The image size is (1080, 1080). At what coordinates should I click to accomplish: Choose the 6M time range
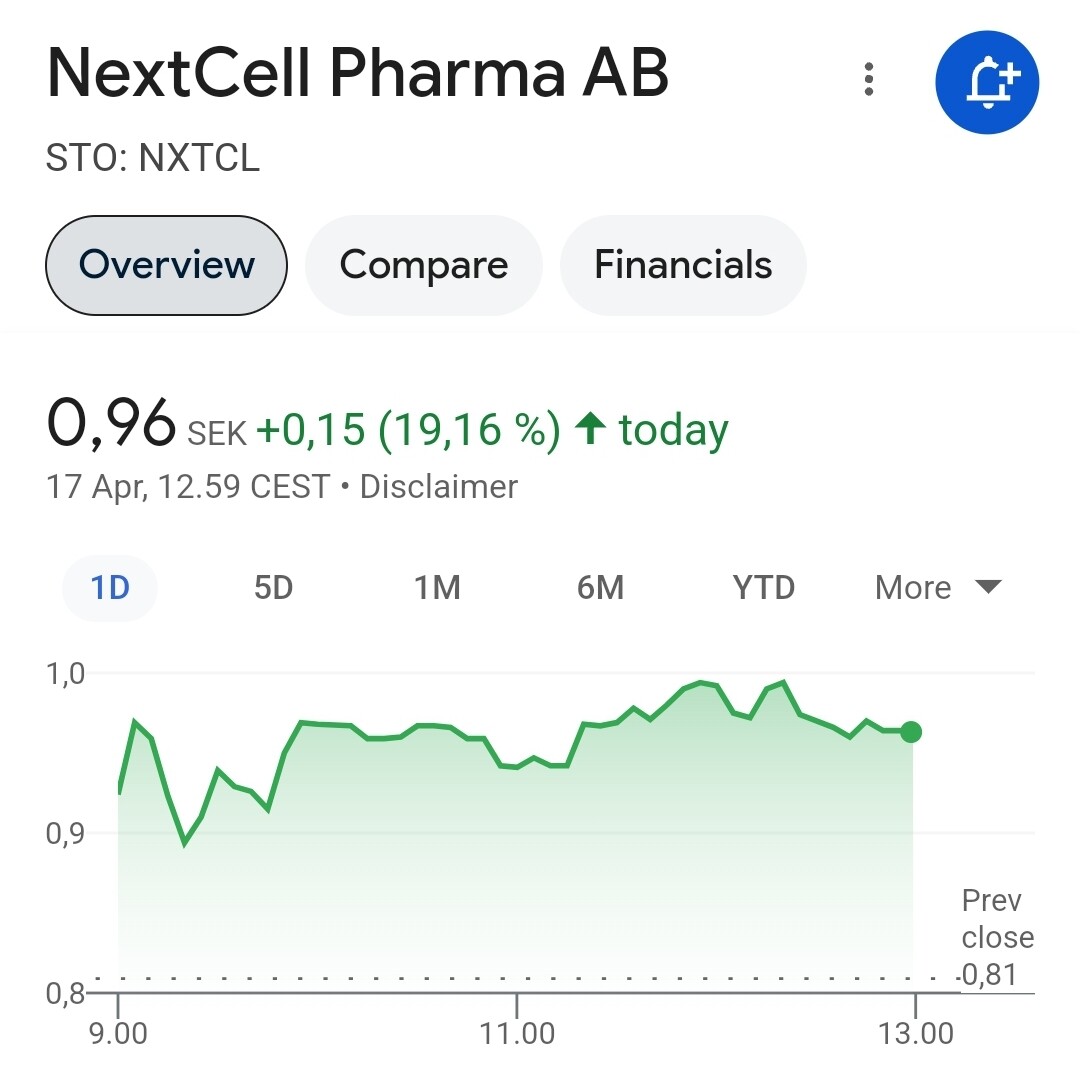click(x=600, y=588)
